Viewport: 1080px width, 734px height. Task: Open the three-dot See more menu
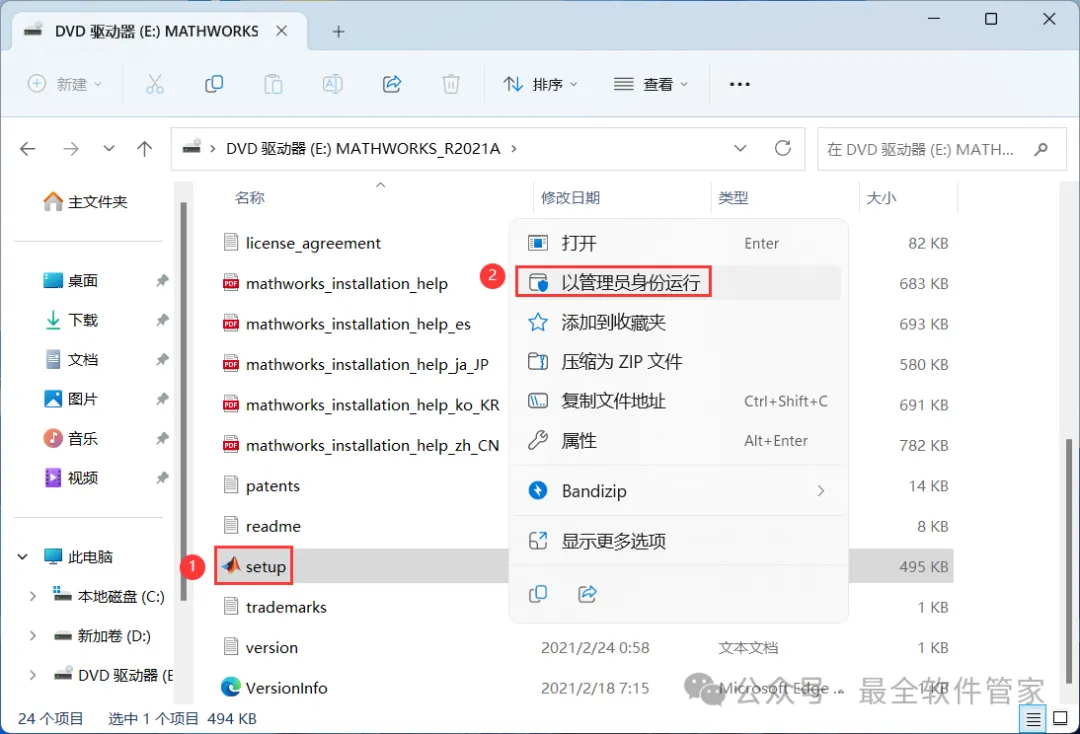tap(740, 84)
